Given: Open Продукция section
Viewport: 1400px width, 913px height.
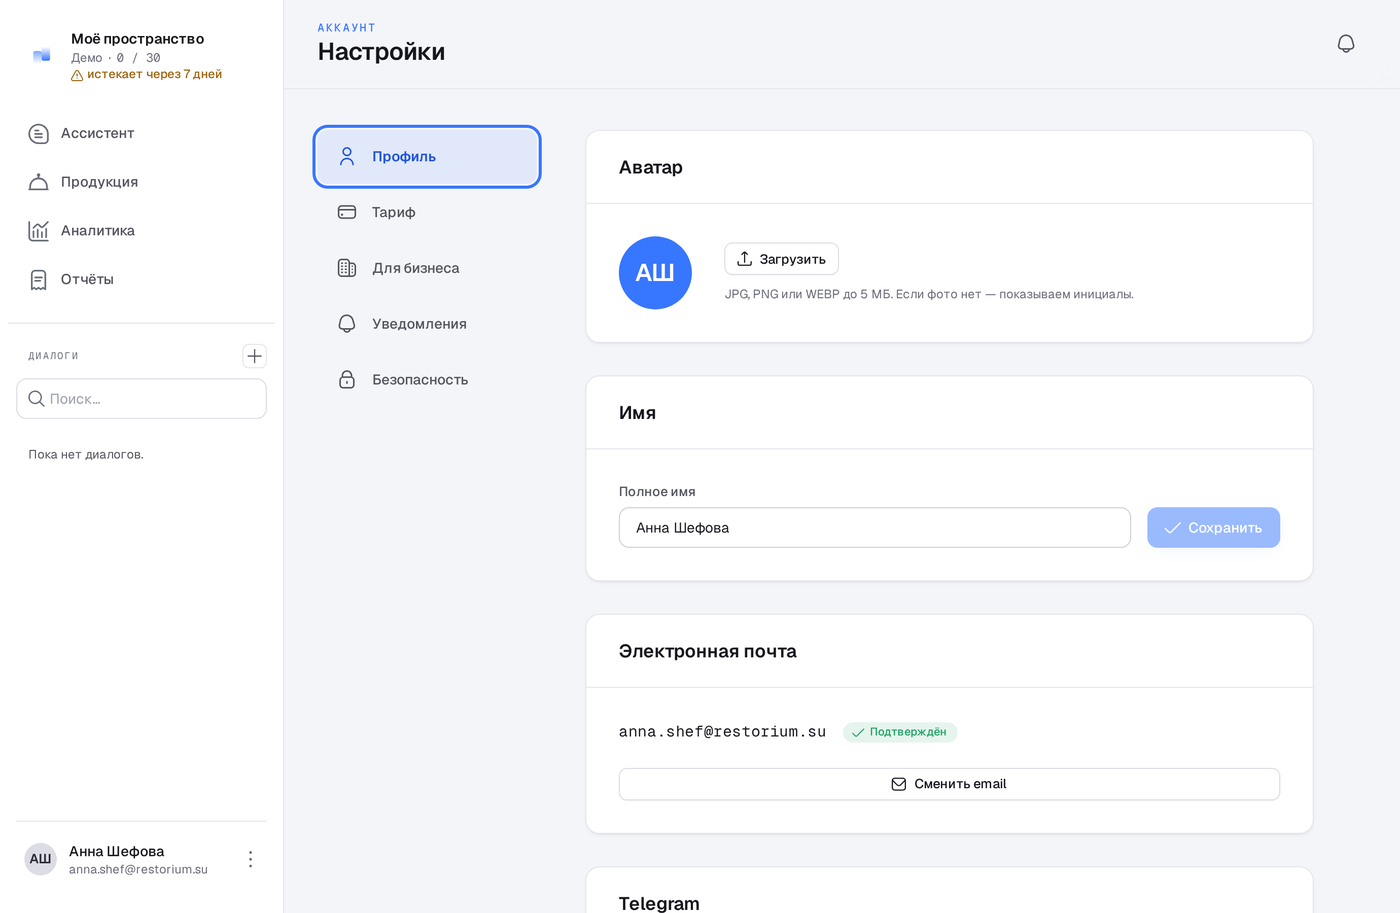Looking at the screenshot, I should [x=141, y=182].
